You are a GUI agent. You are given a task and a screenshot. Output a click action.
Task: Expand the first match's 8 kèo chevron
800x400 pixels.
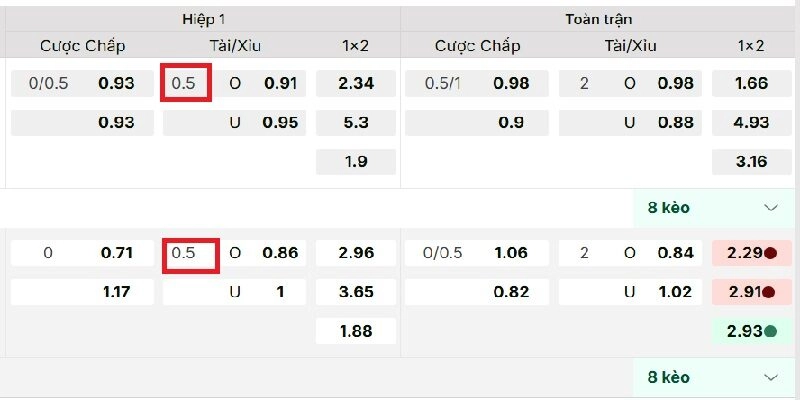(x=770, y=208)
